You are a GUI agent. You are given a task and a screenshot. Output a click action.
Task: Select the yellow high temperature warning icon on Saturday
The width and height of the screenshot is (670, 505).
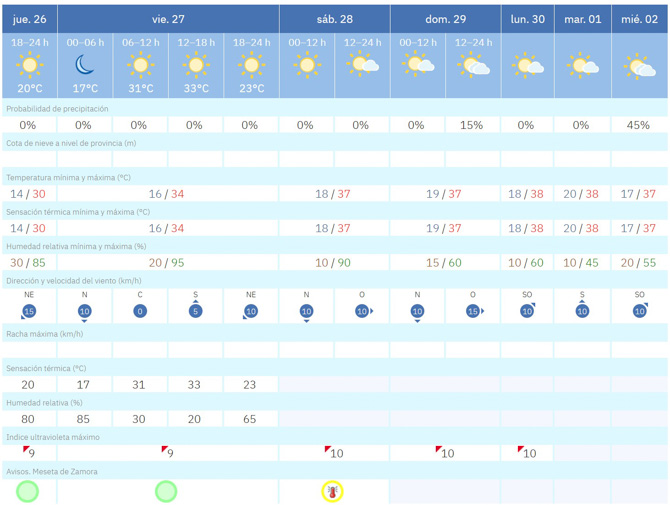(333, 491)
